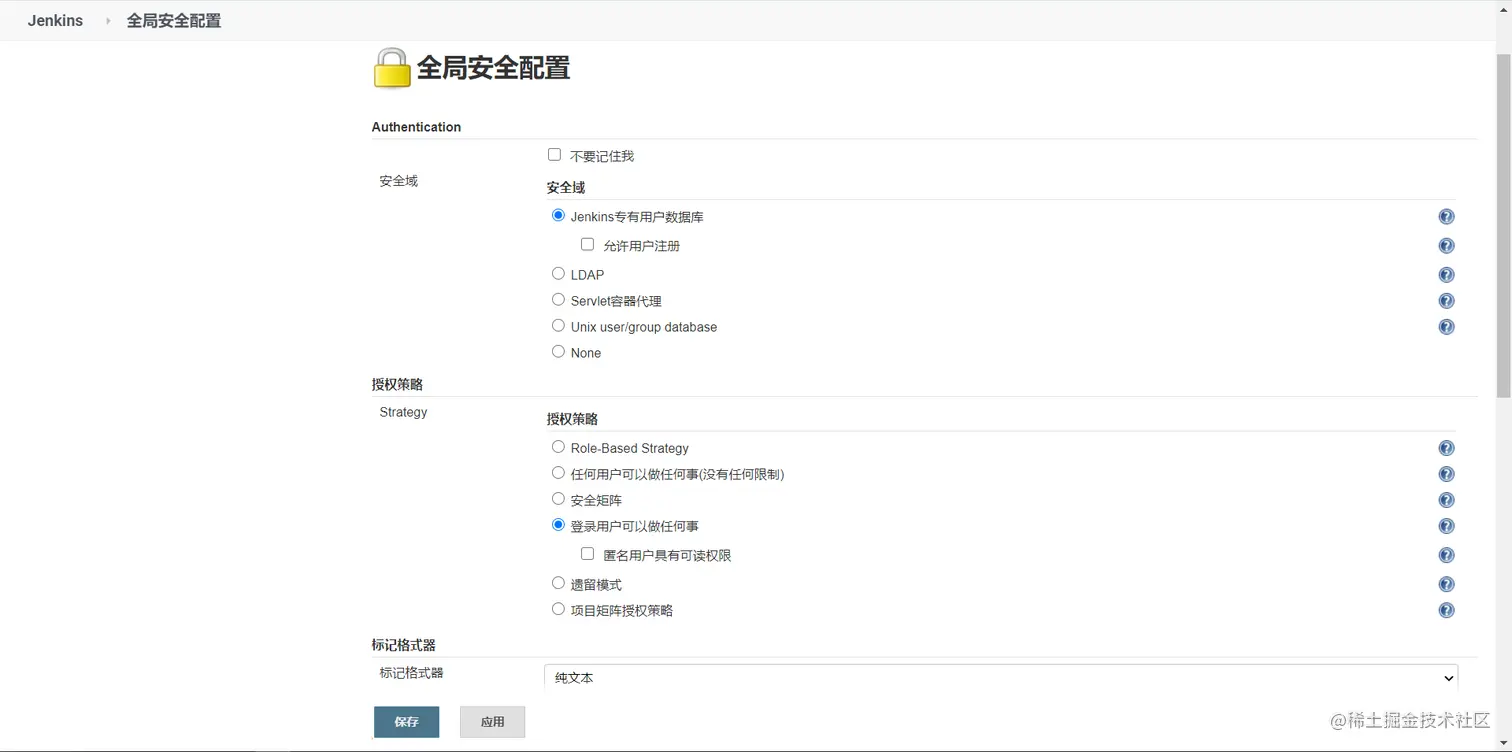Enable 匿名用户具有可读权限 checkbox
1512x752 pixels.
click(587, 554)
